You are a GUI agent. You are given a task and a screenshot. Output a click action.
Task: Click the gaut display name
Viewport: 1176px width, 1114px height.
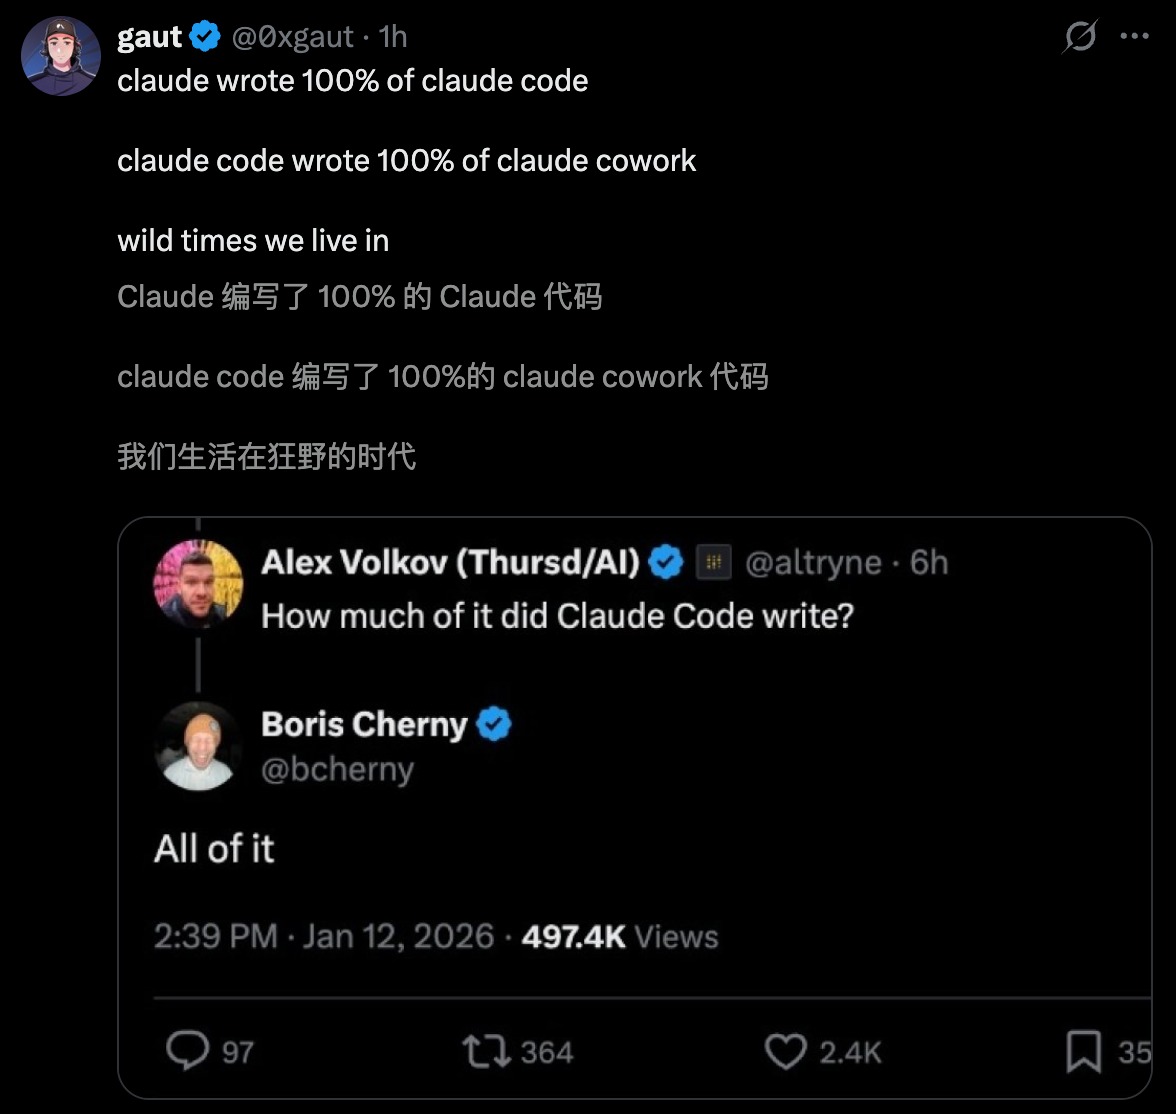149,37
